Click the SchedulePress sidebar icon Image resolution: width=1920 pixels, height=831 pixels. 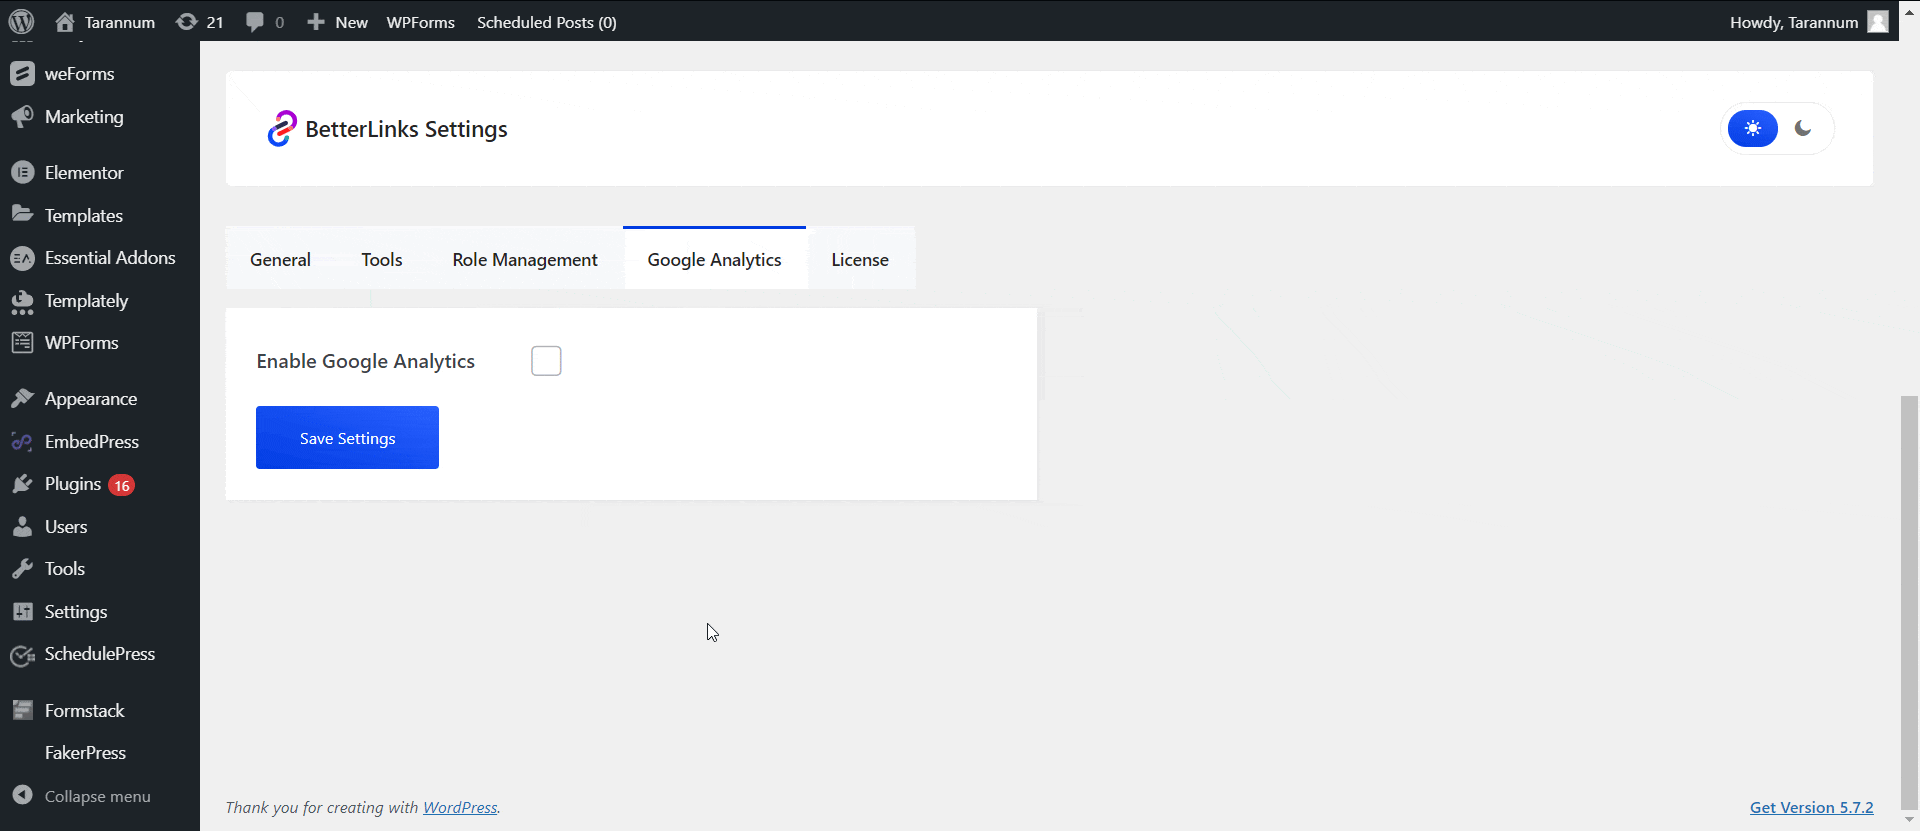coord(22,655)
